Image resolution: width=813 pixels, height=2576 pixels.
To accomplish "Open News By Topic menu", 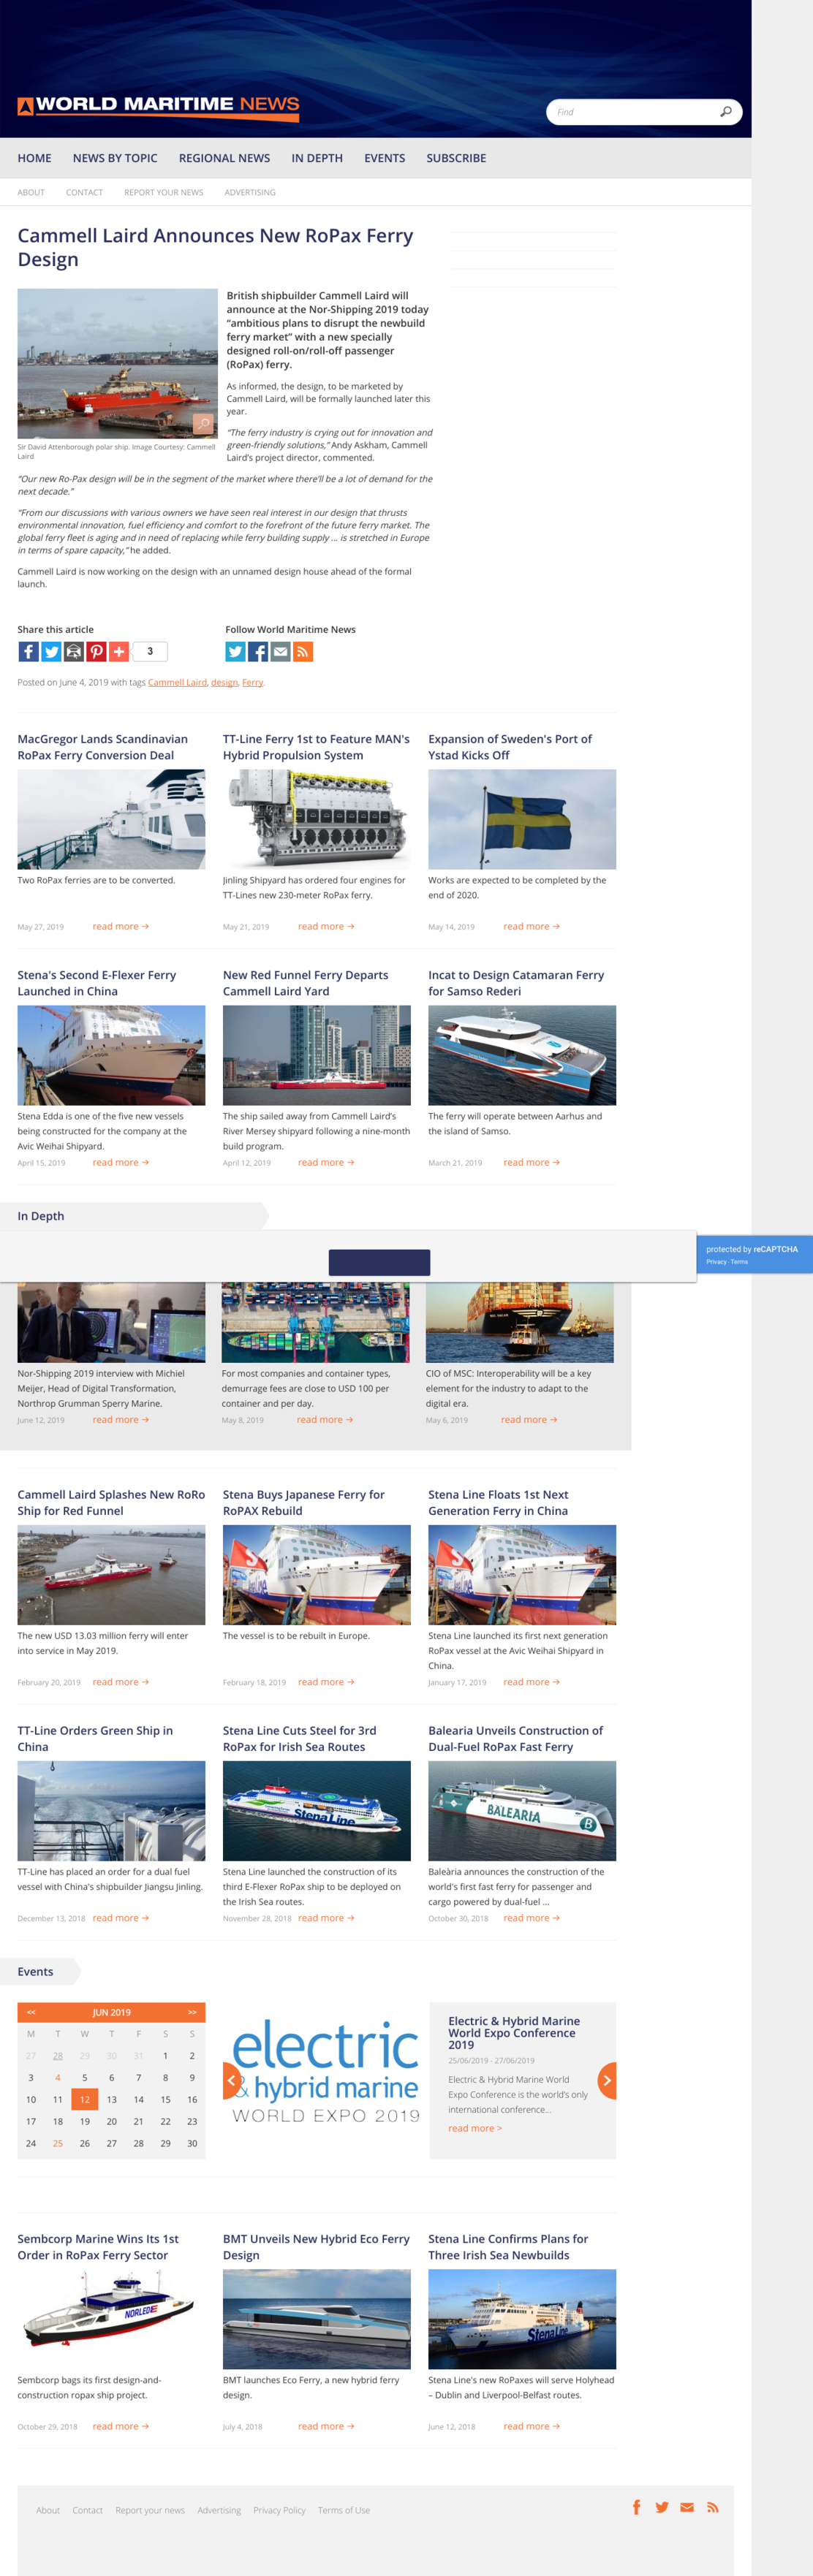I will [115, 158].
